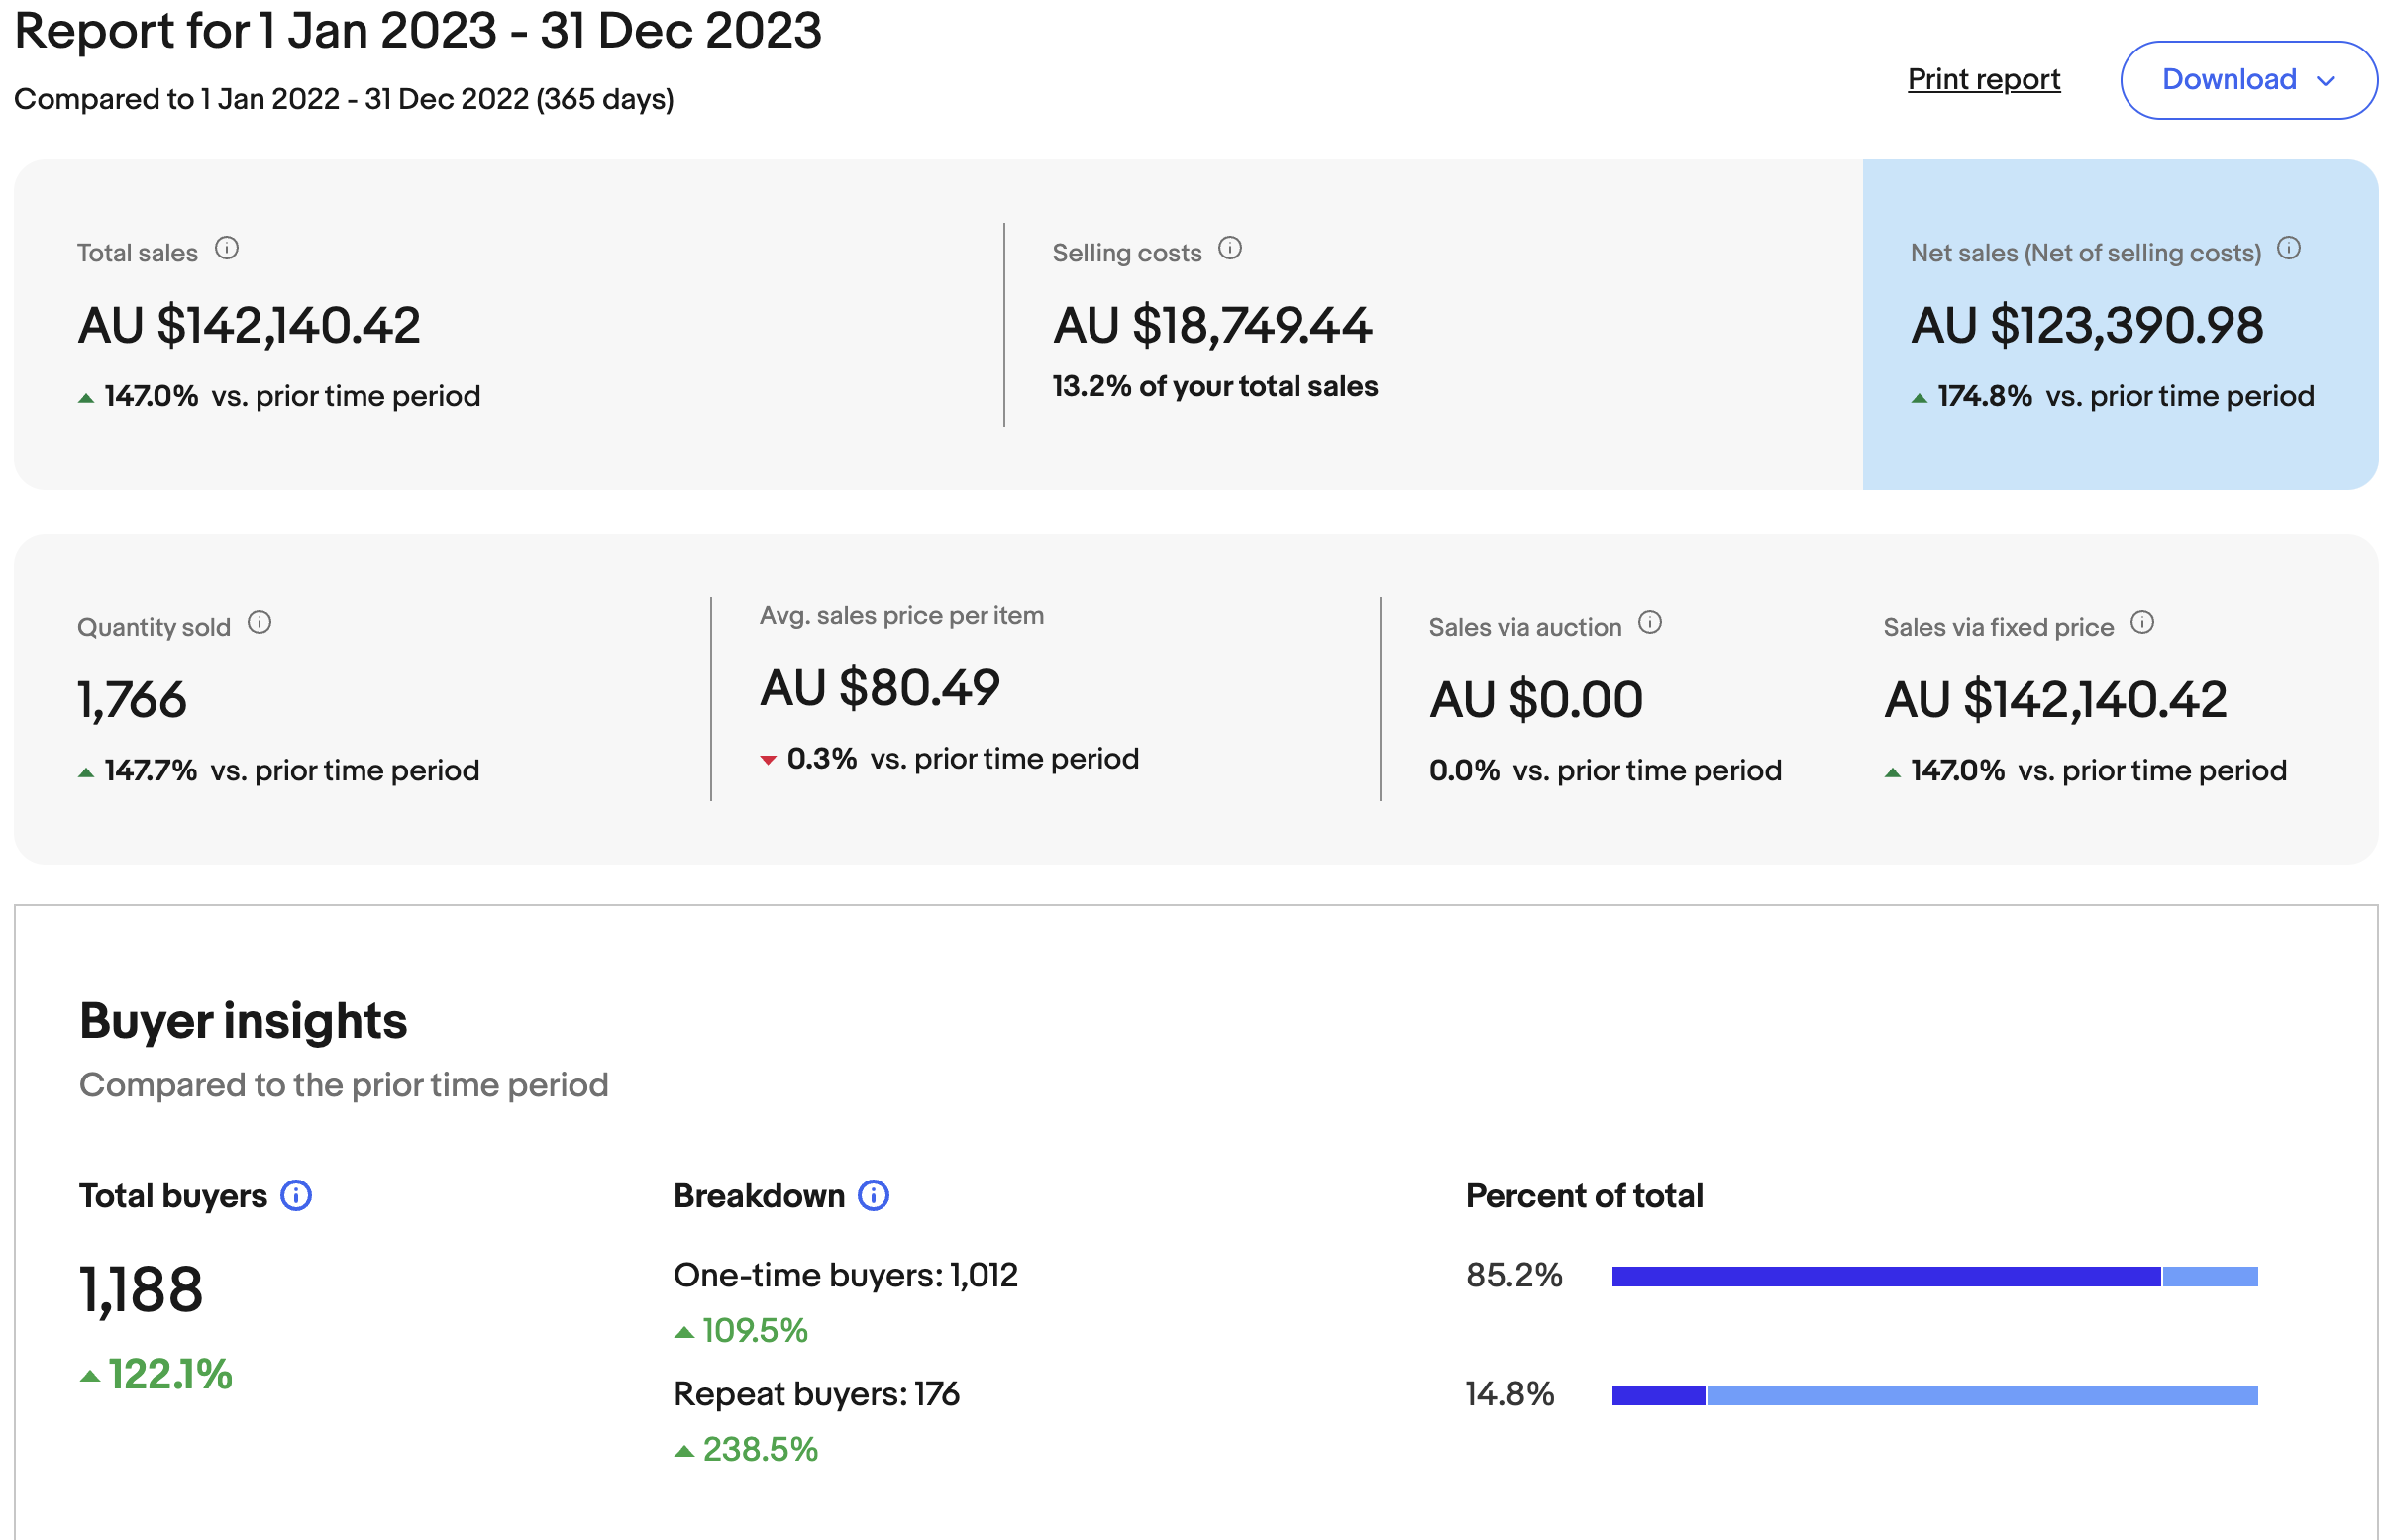The width and height of the screenshot is (2389, 1540).
Task: Click blue info icon beside Breakdown
Action: coord(873,1195)
